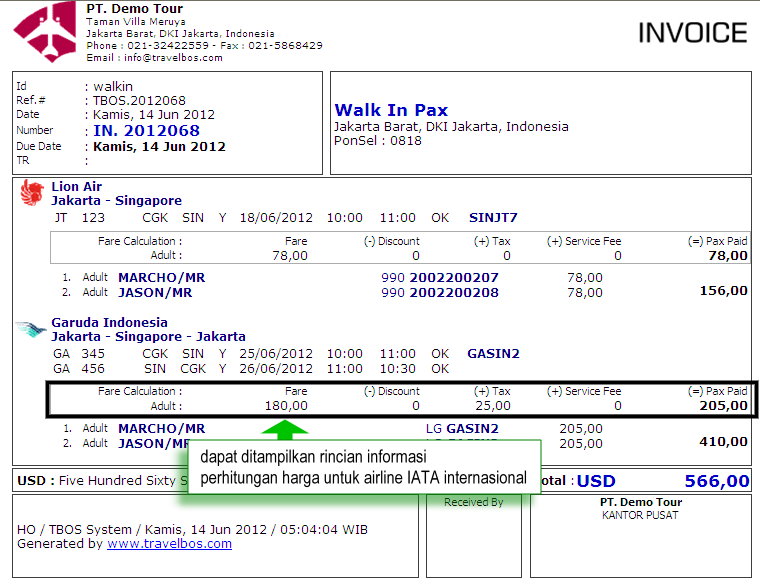
Task: Click the PT. Demo Tour airplane logo
Action: point(45,32)
